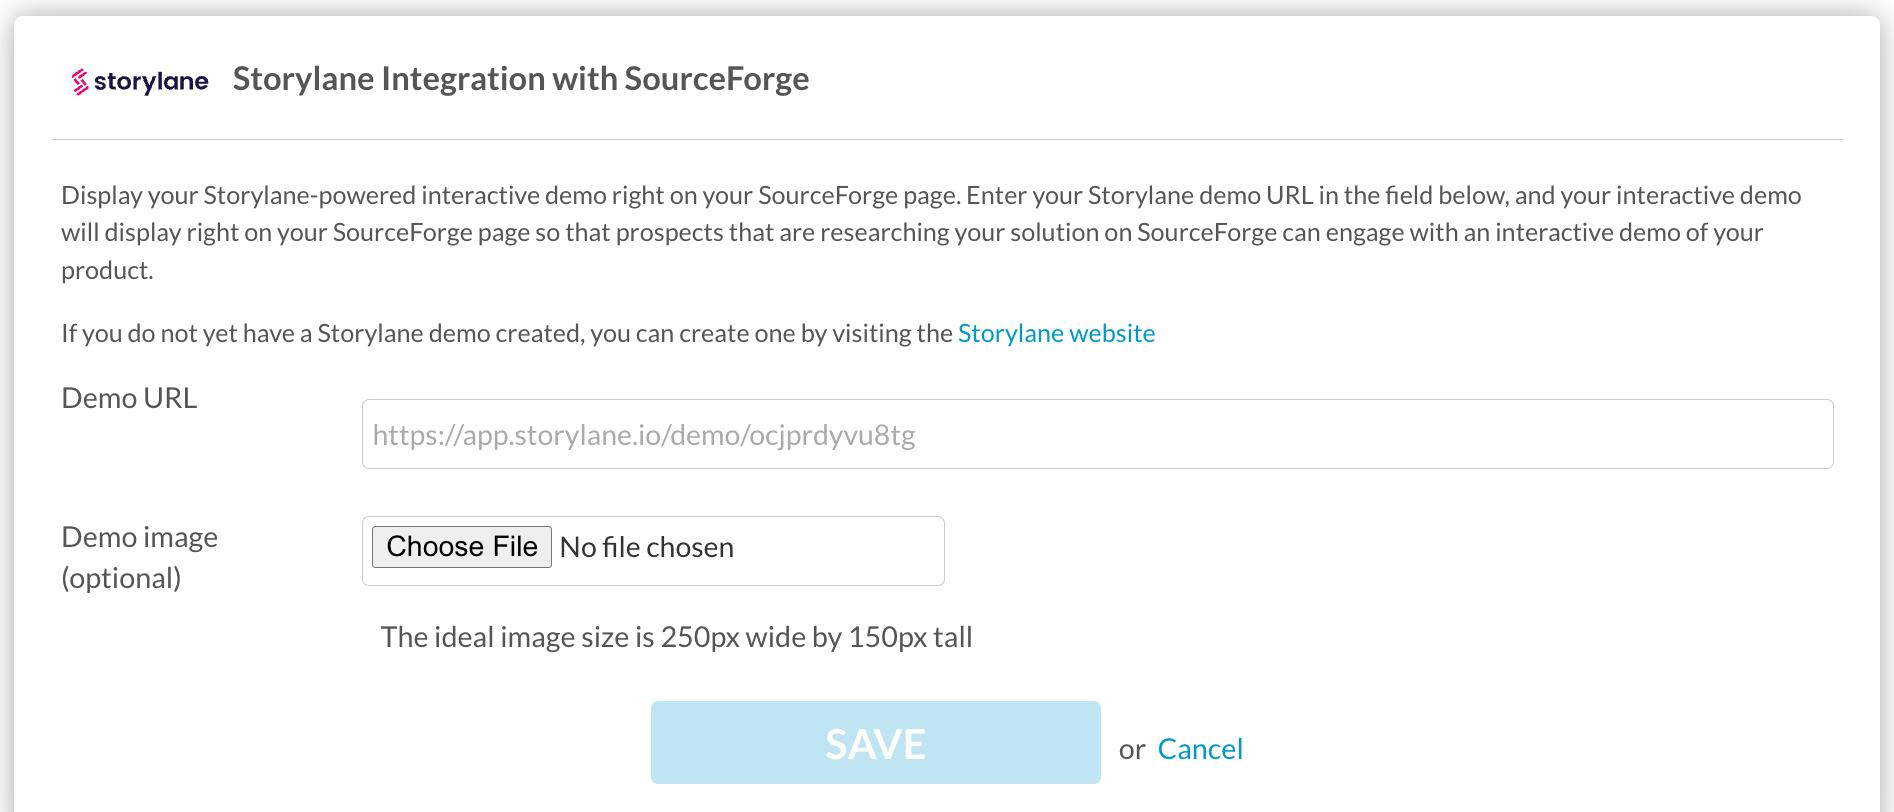The height and width of the screenshot is (812, 1894).
Task: Select the pink Storylane brand mark
Action: coord(78,80)
